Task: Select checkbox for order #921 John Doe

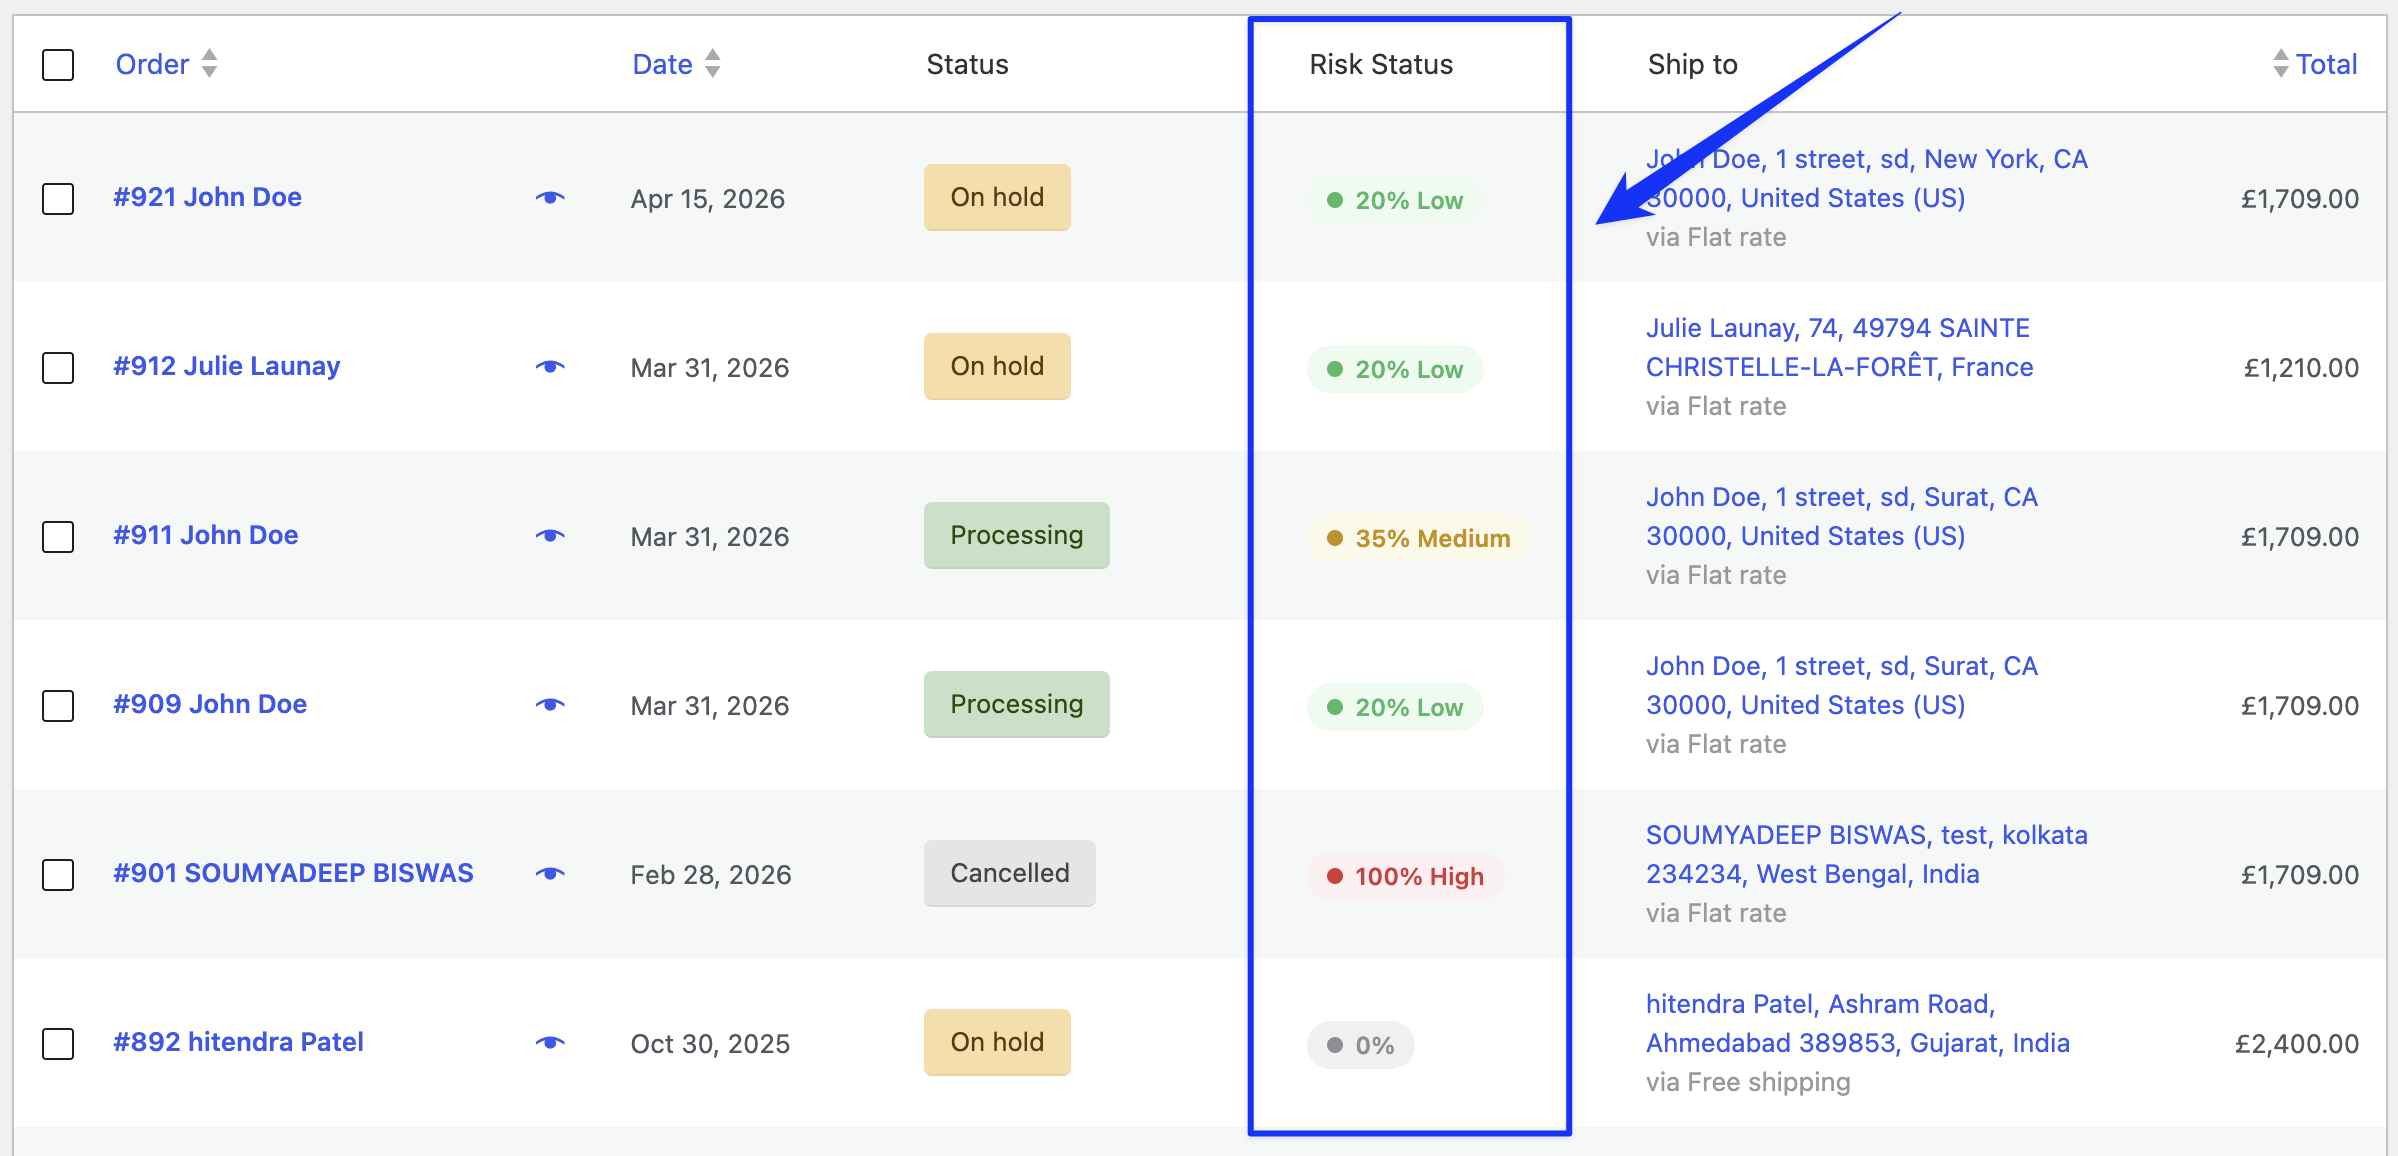Action: (x=58, y=198)
